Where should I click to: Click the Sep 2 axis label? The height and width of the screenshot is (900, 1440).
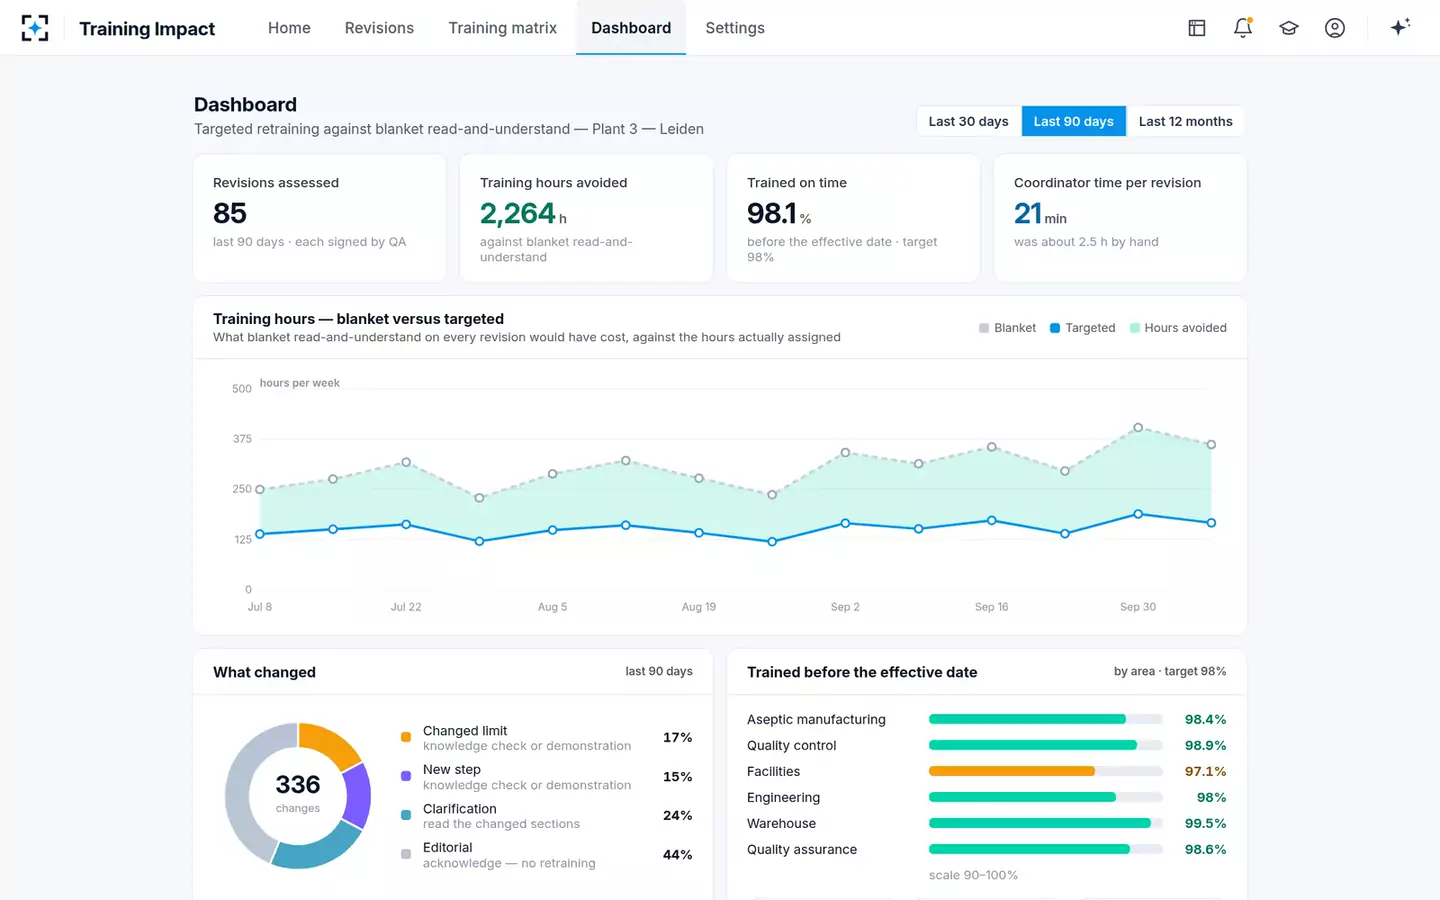[845, 607]
